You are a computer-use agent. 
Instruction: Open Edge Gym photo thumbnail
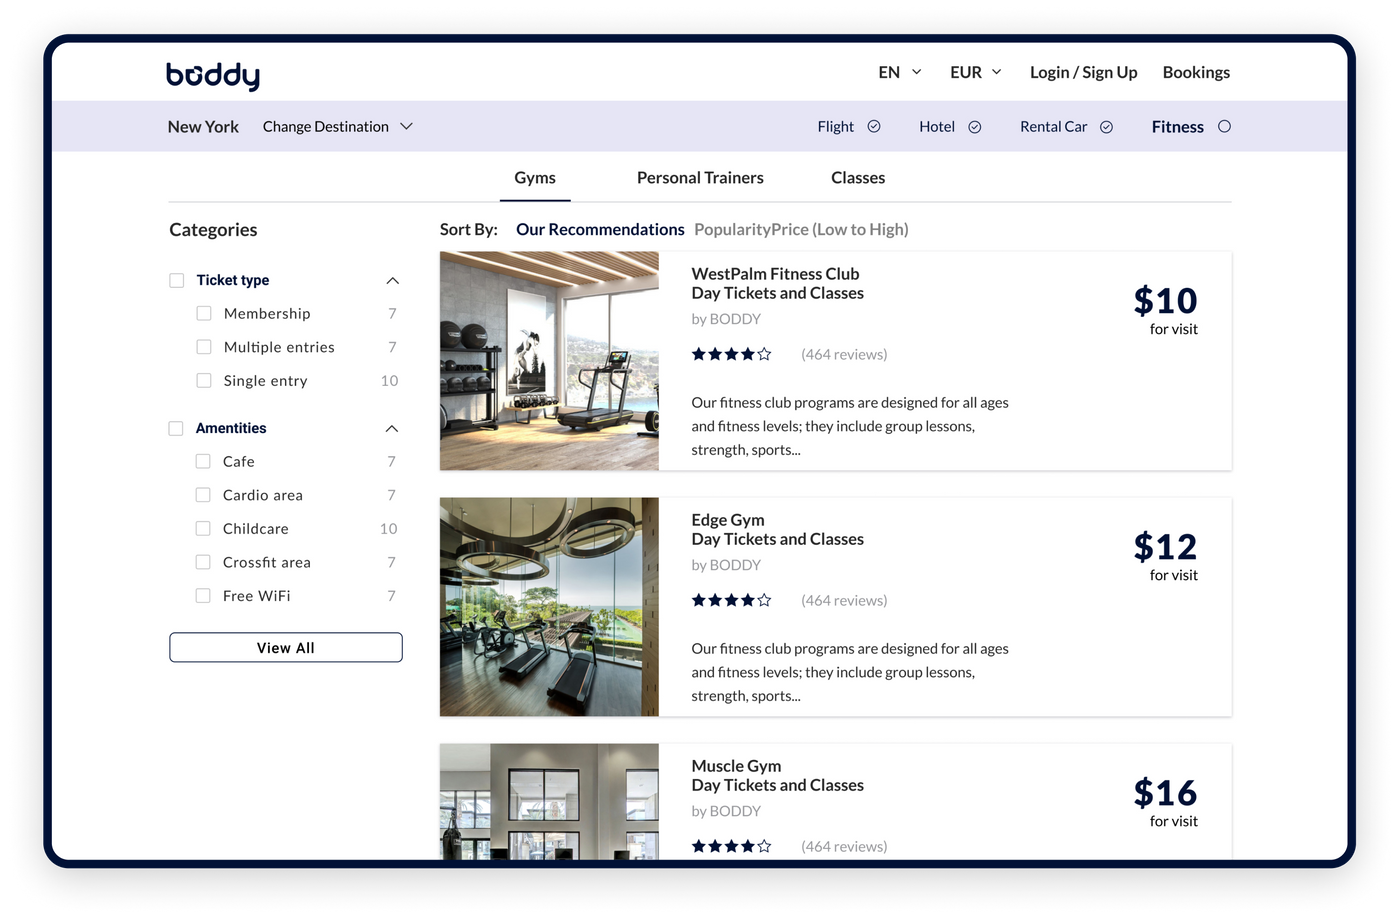point(549,607)
